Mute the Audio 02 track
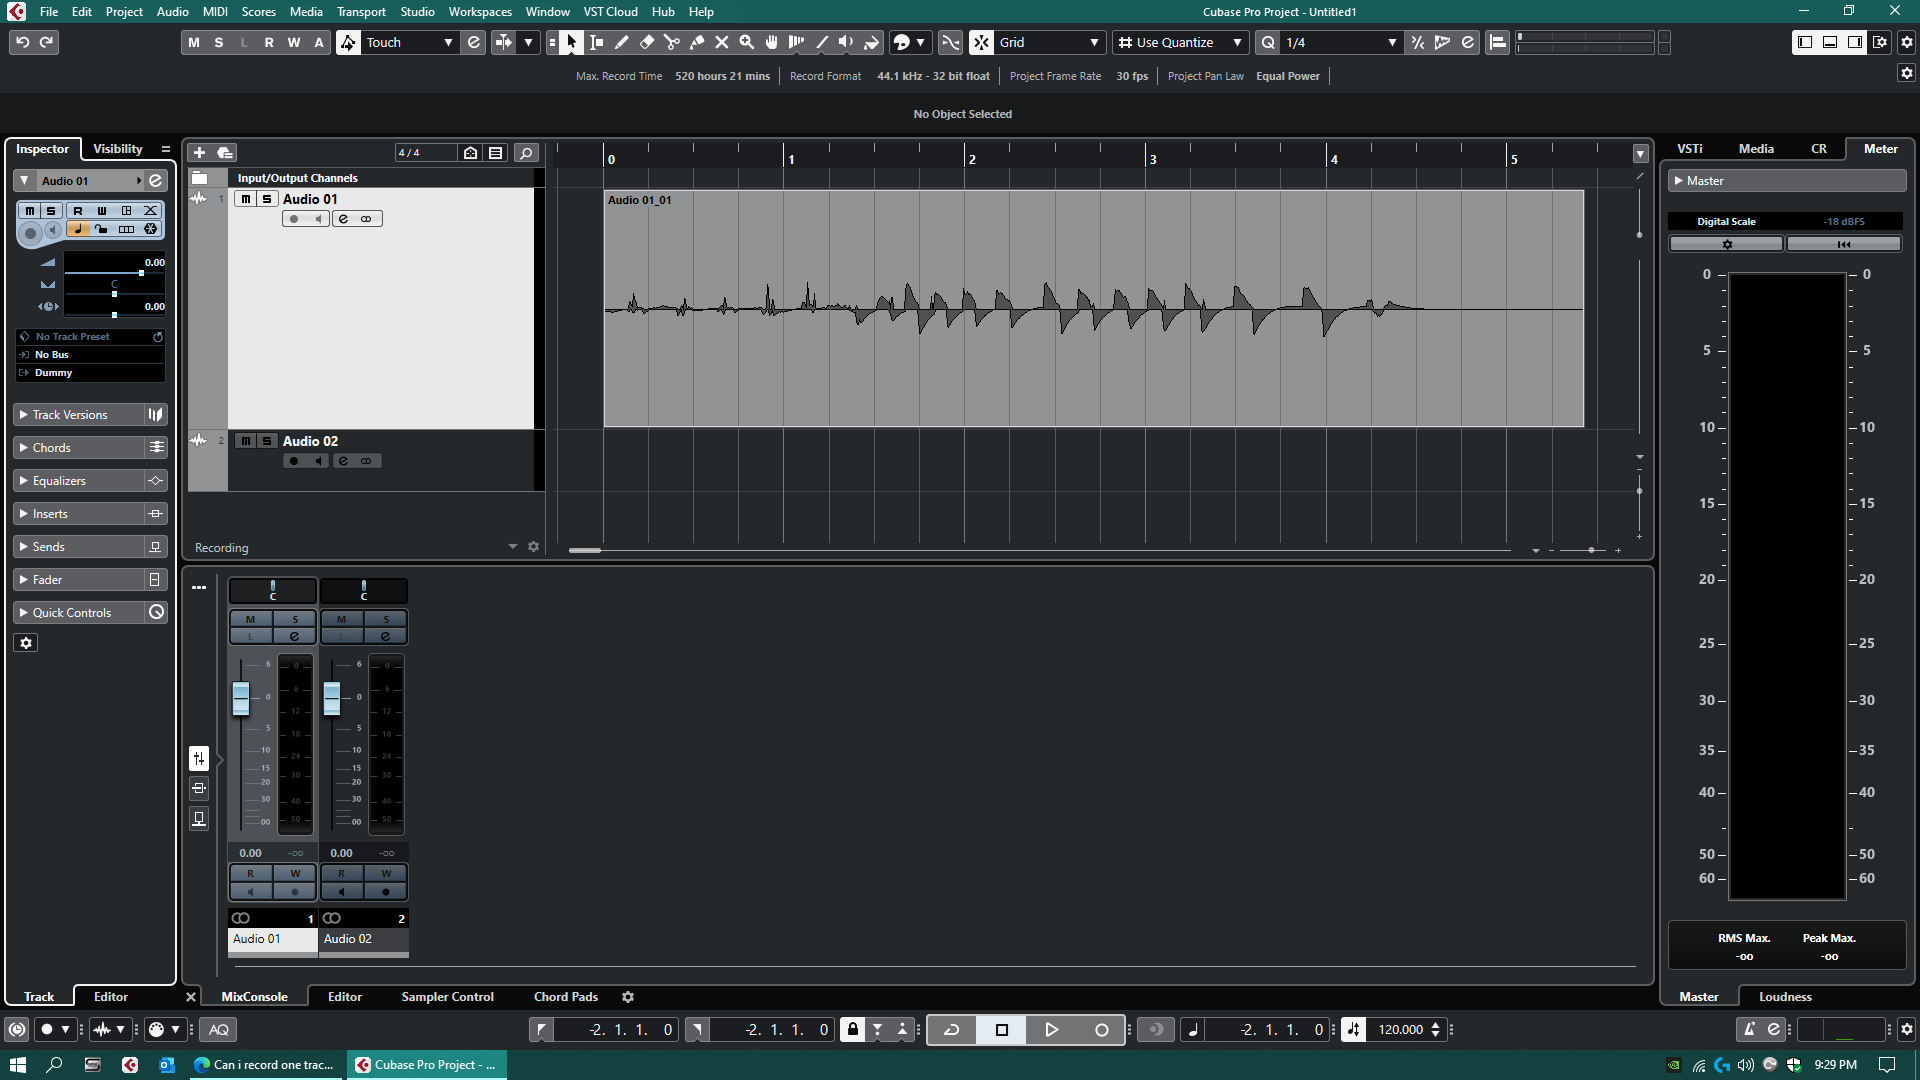The width and height of the screenshot is (1920, 1080). (x=246, y=441)
